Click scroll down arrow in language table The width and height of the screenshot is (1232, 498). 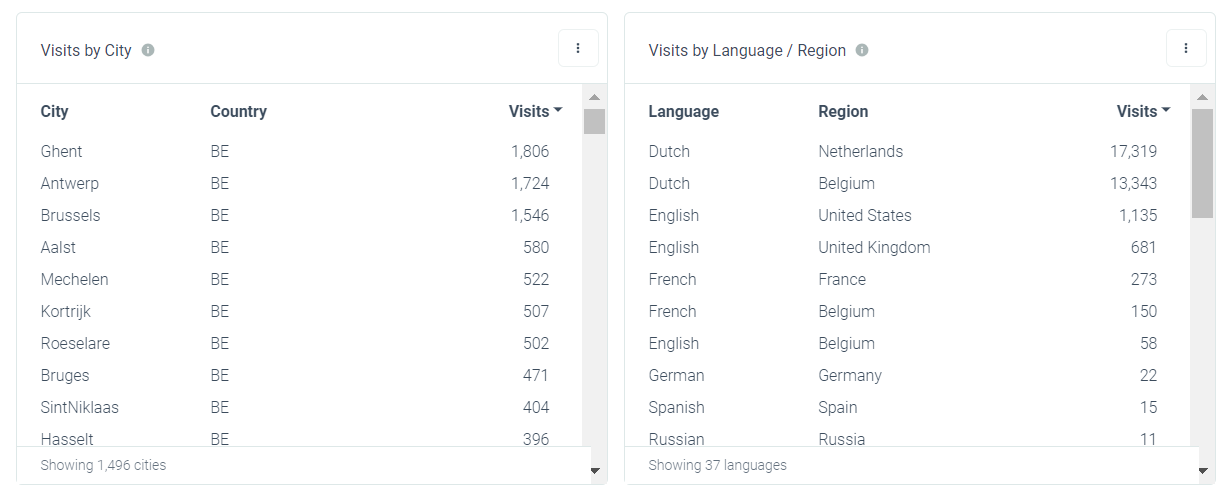tap(1202, 470)
